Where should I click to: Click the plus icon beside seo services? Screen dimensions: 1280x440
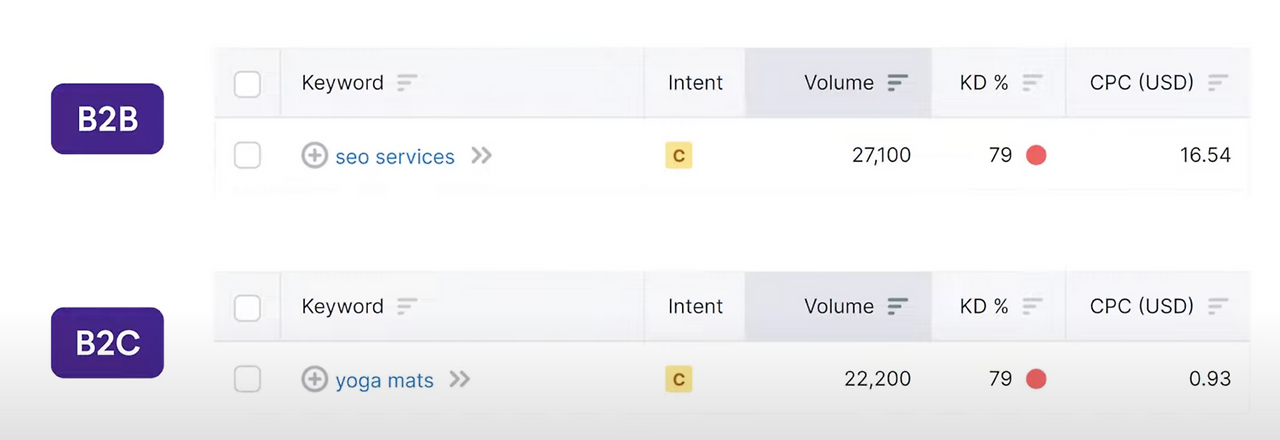(x=315, y=156)
